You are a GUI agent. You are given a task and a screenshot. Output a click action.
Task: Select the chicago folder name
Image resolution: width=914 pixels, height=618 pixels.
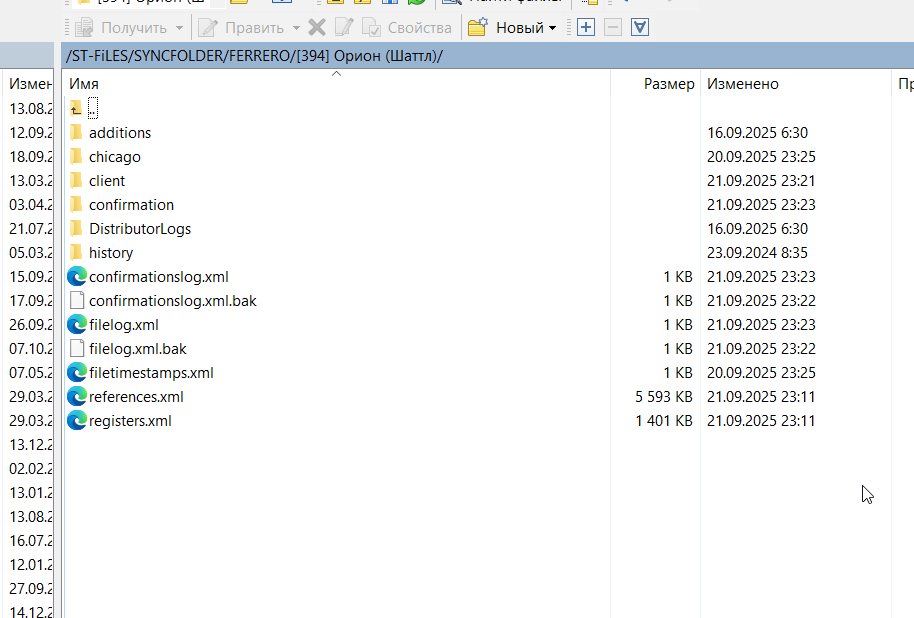pyautogui.click(x=115, y=157)
